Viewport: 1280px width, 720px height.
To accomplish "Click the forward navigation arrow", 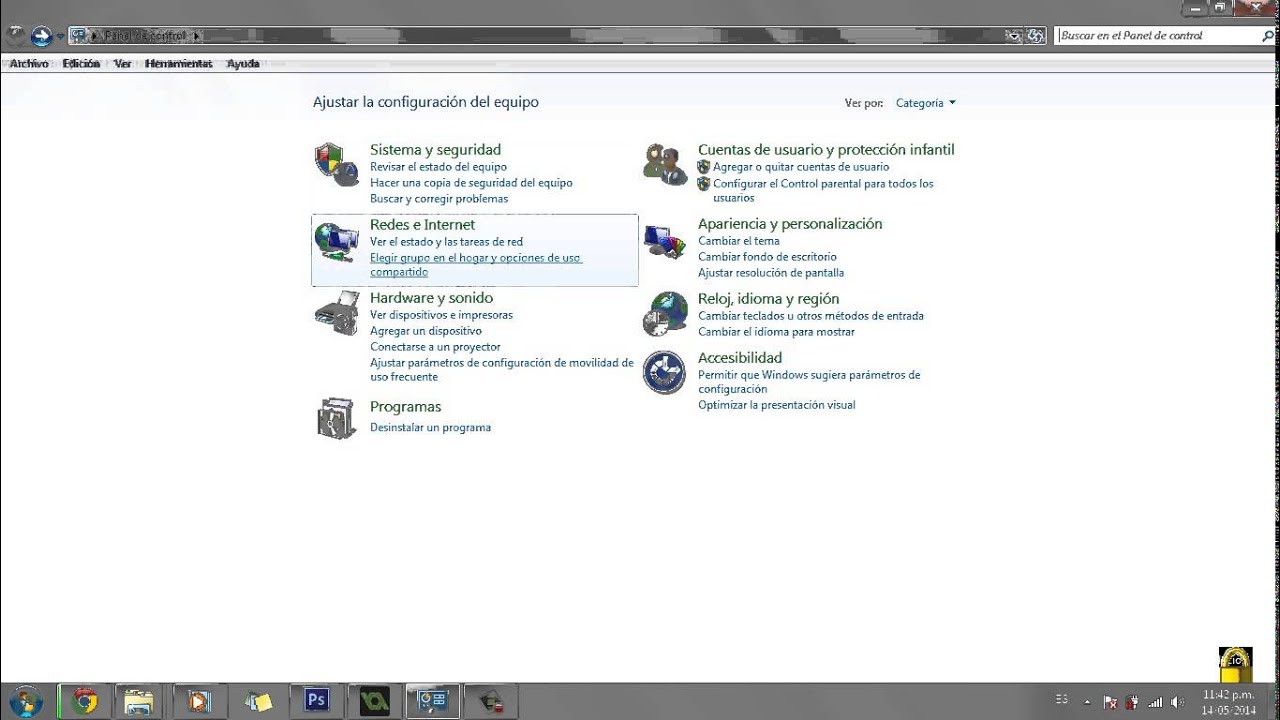I will pyautogui.click(x=42, y=36).
